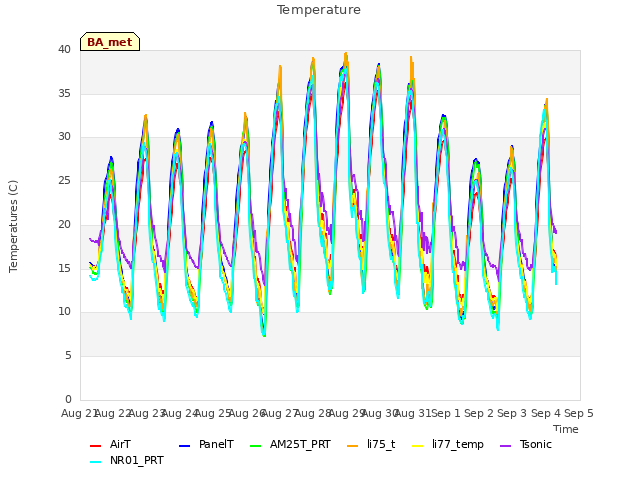Click the Aug 25 x-axis tick label
This screenshot has height=480, width=640.
click(213, 413)
